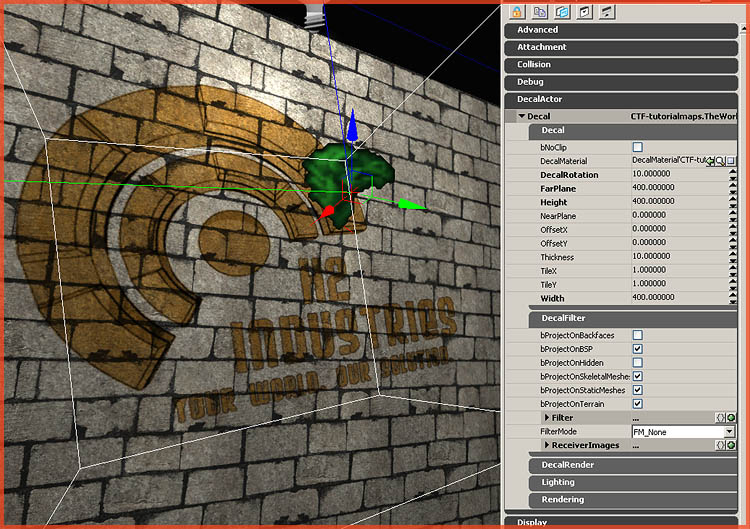The height and width of the screenshot is (529, 750).
Task: Expand the Debug category
Action: coord(621,82)
